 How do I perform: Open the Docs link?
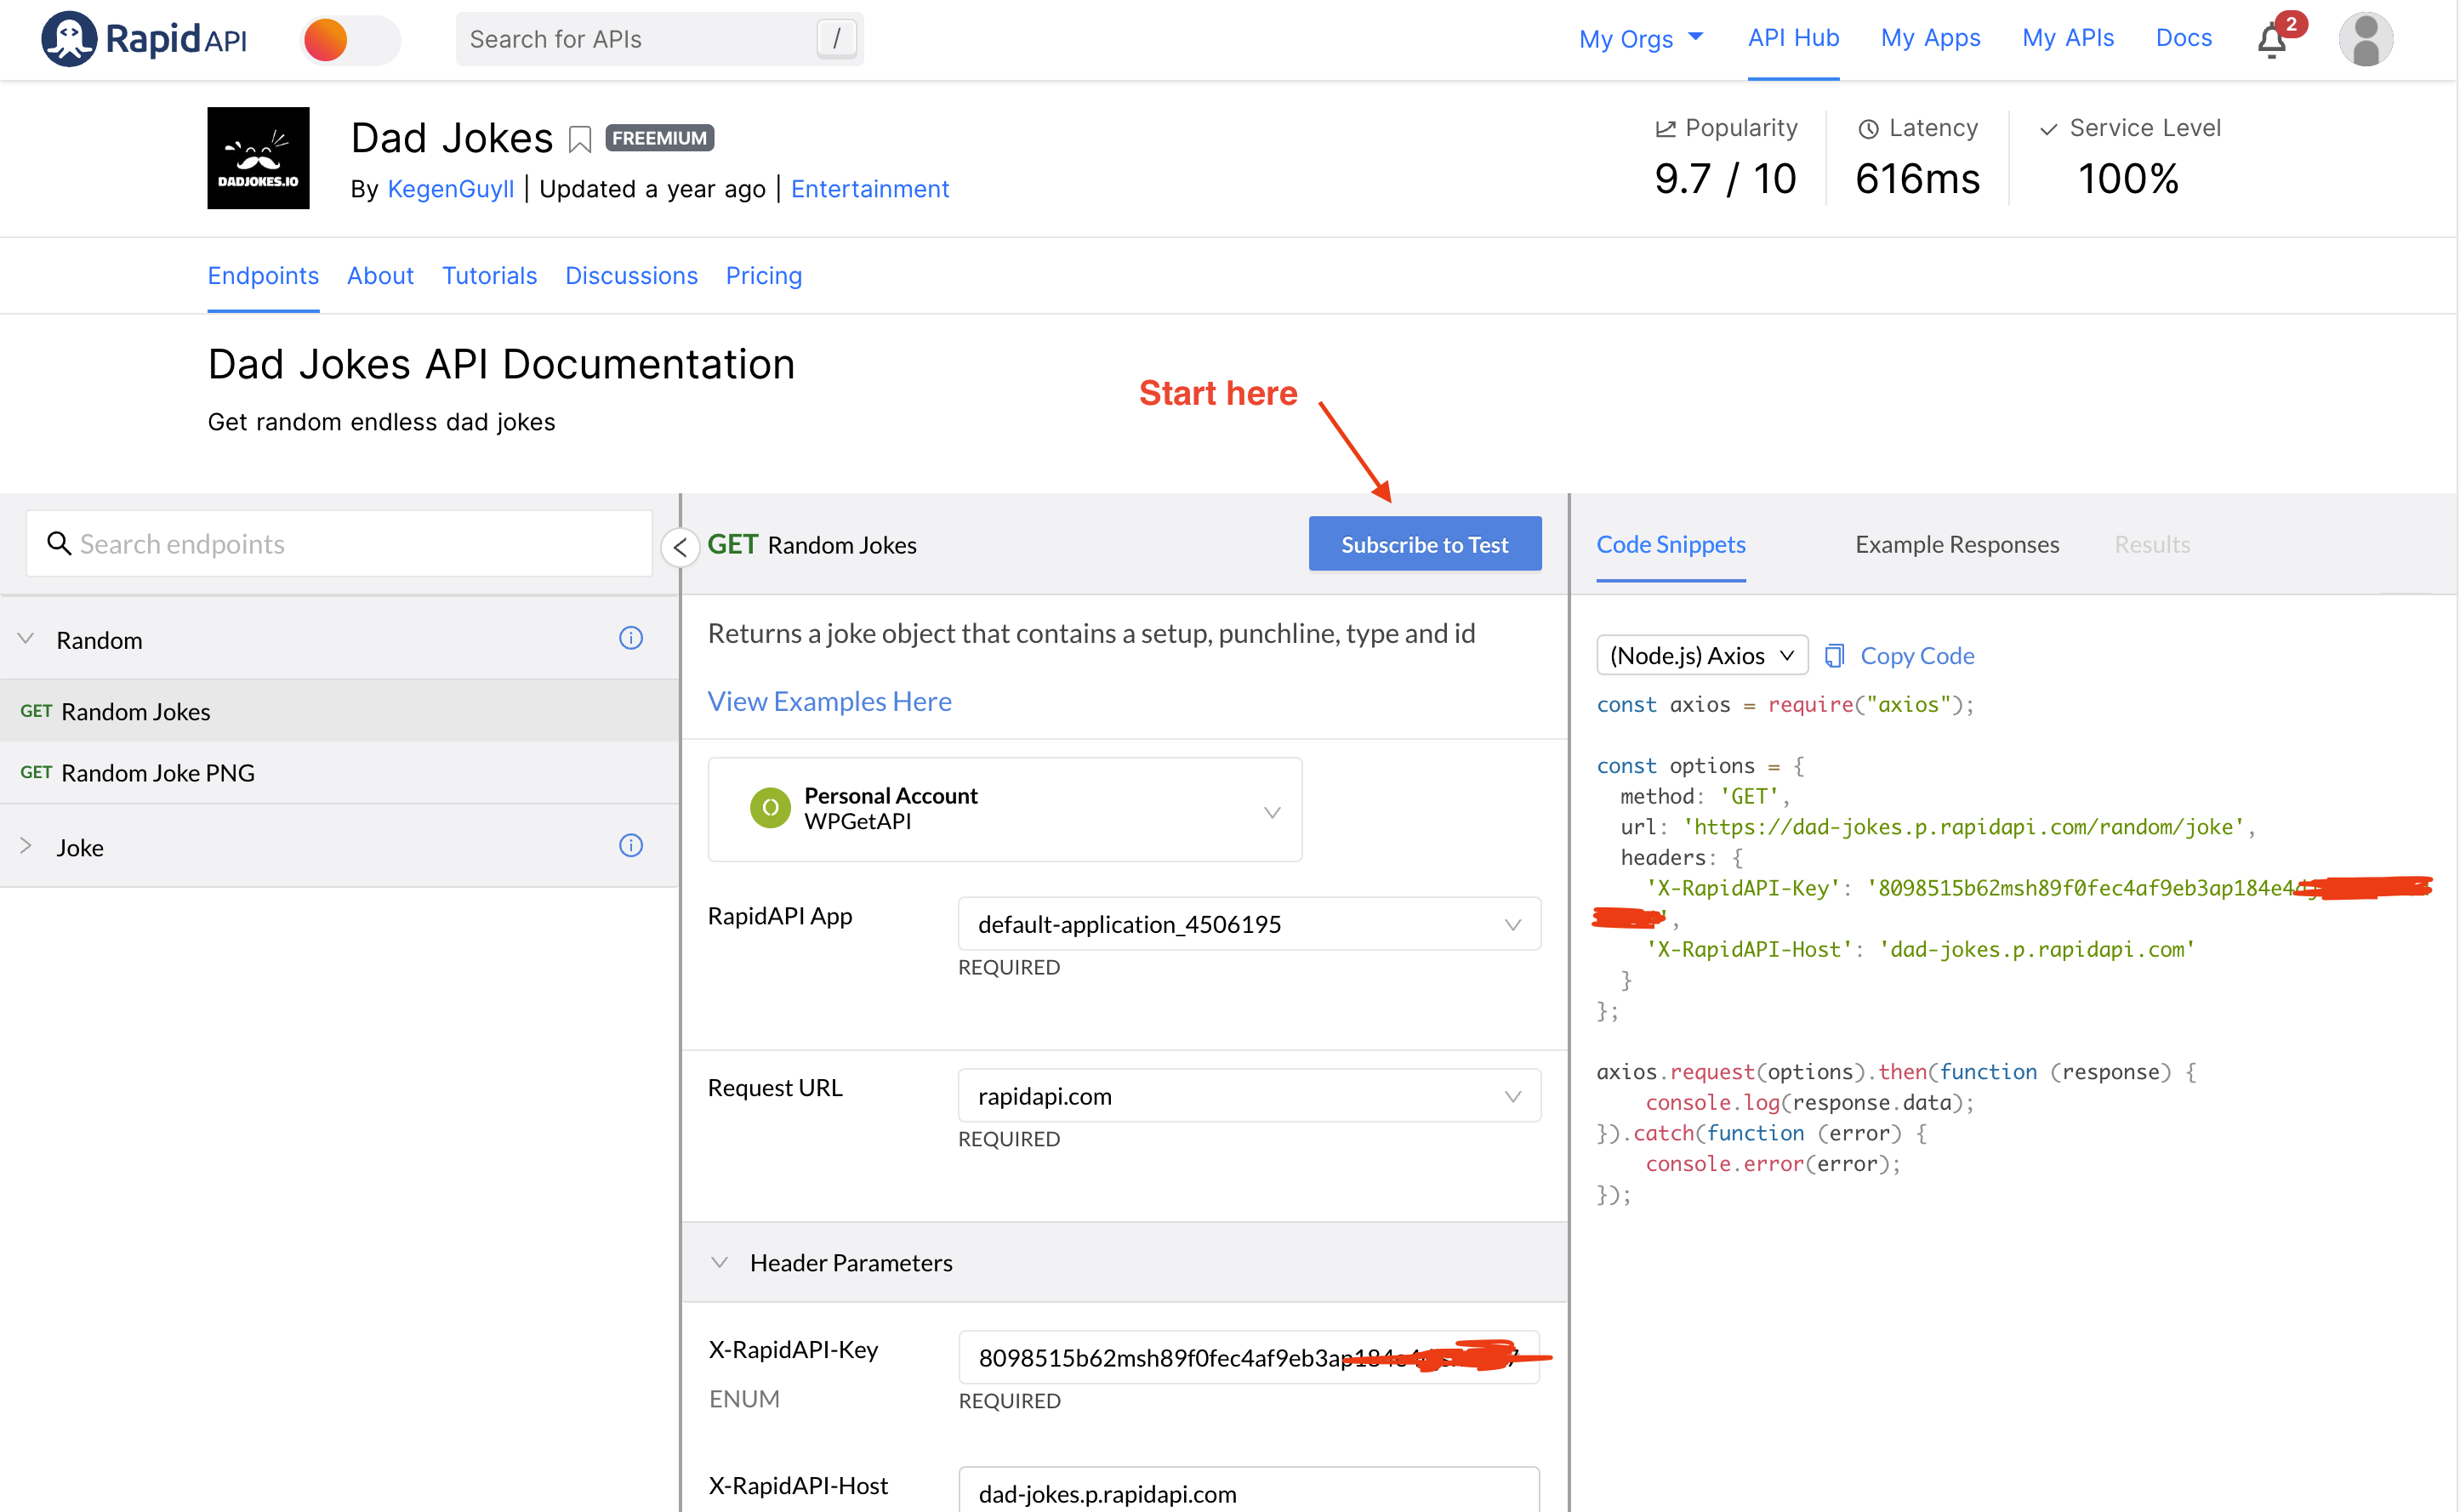pos(2183,38)
